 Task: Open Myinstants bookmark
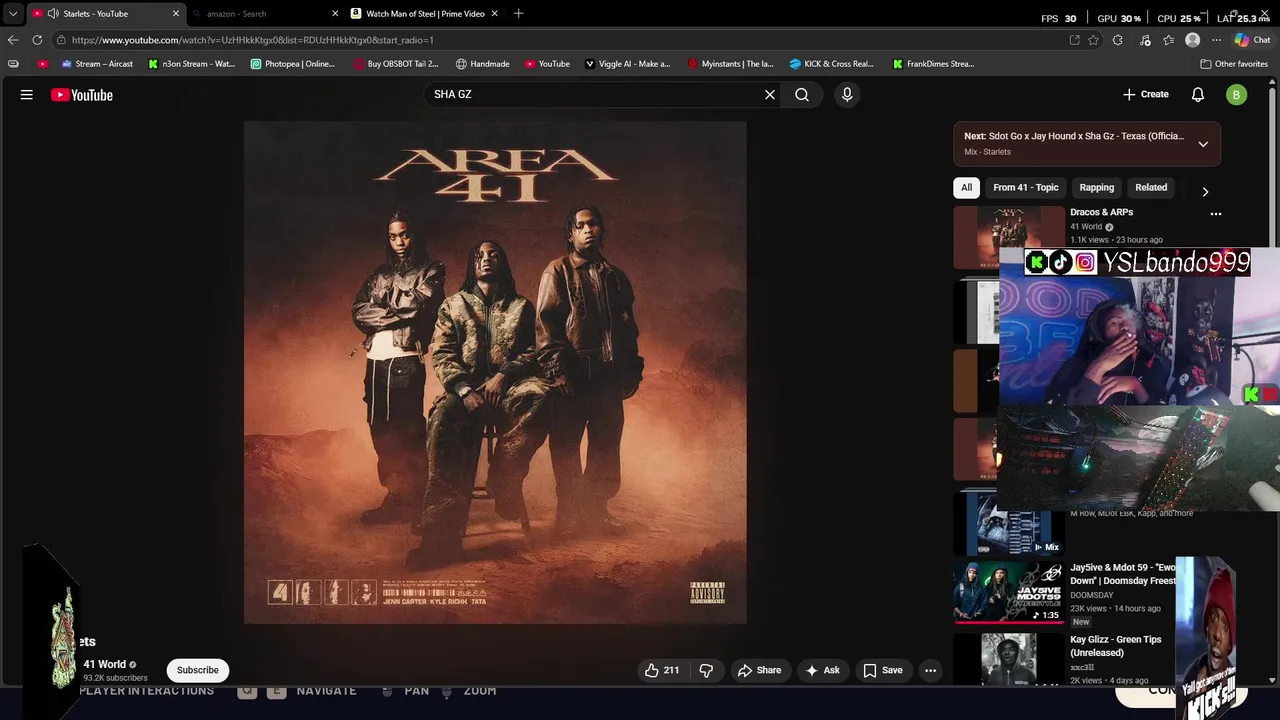(730, 64)
